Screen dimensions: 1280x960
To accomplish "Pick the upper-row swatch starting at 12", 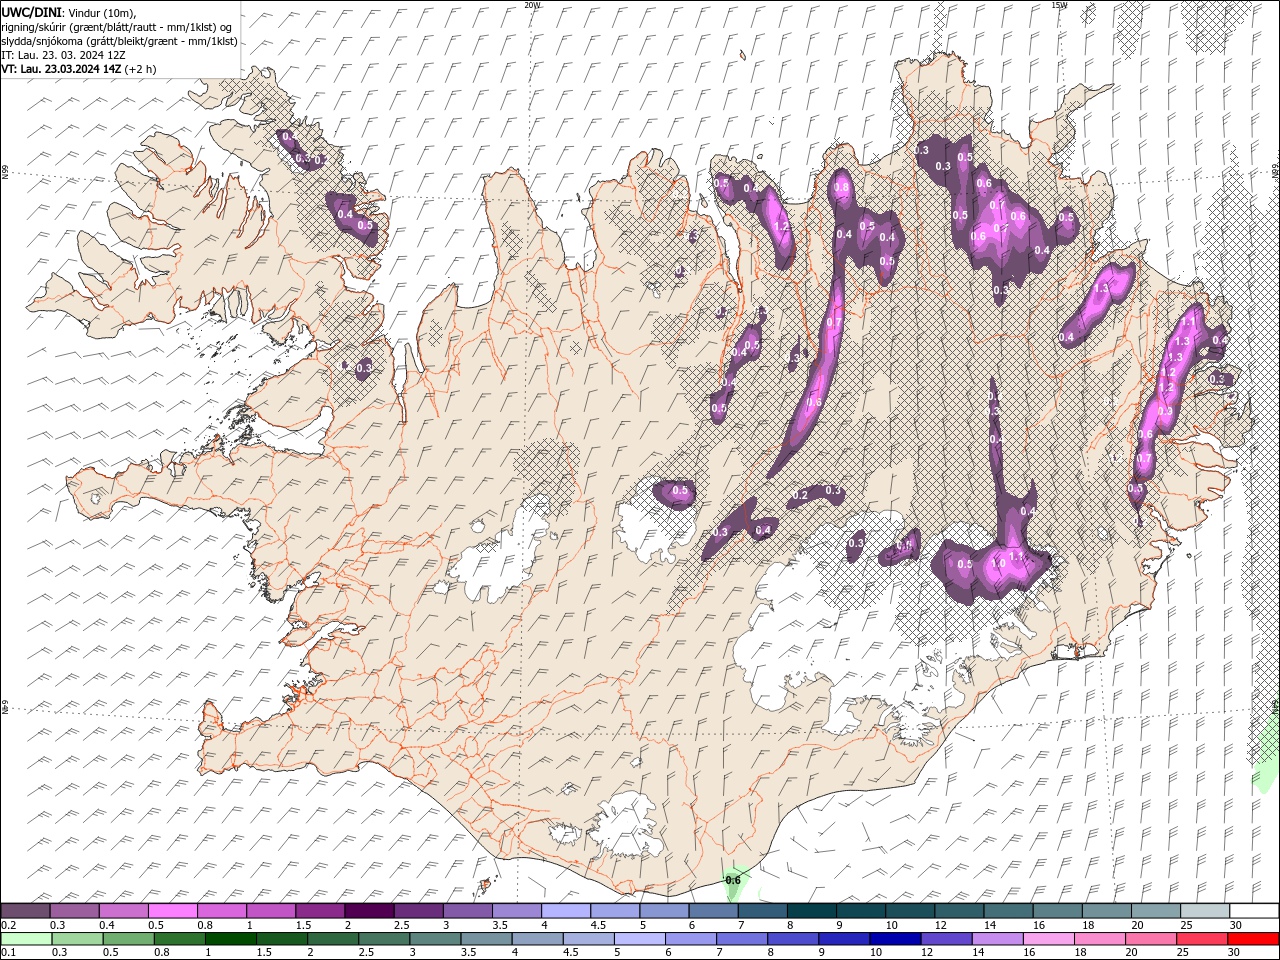I will (x=958, y=910).
